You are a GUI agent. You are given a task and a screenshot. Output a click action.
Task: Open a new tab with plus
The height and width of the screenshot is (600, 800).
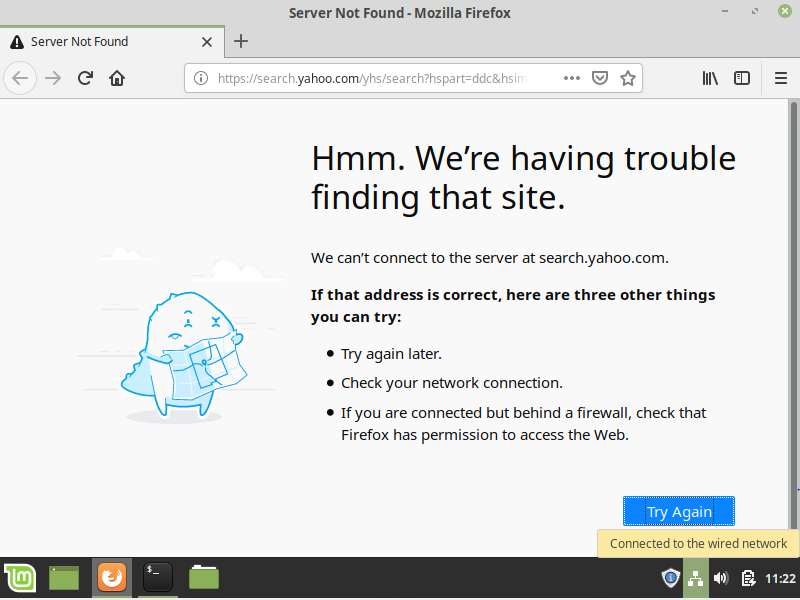(x=241, y=41)
